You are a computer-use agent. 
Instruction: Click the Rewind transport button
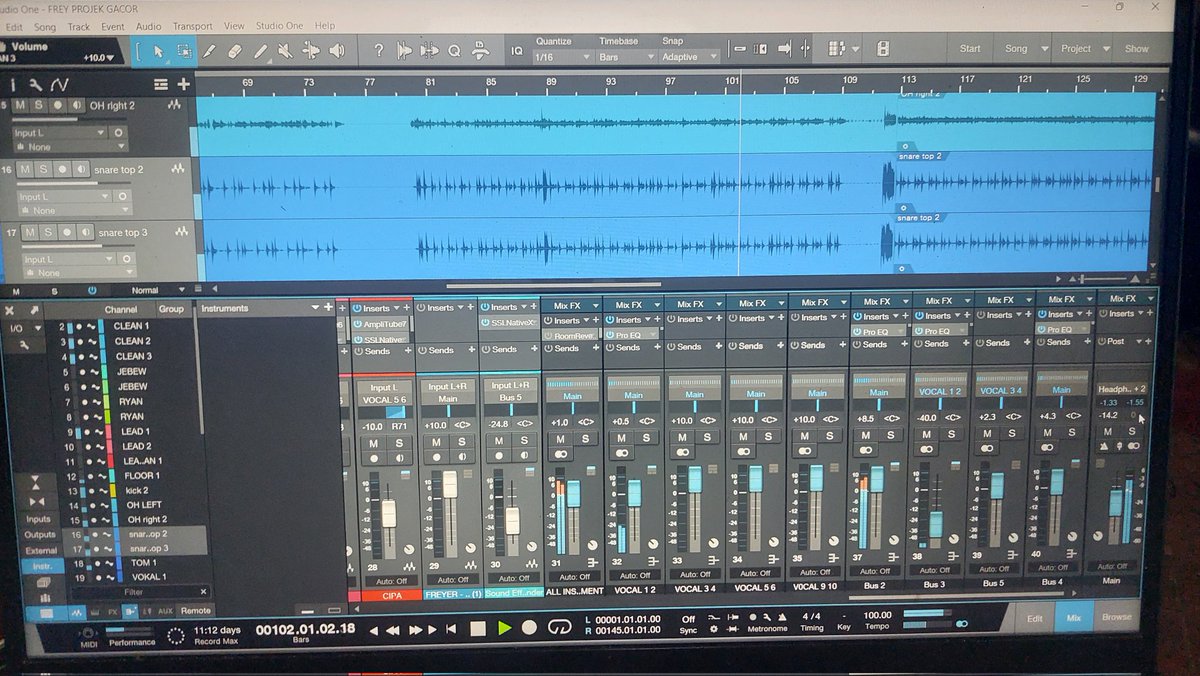[x=394, y=629]
